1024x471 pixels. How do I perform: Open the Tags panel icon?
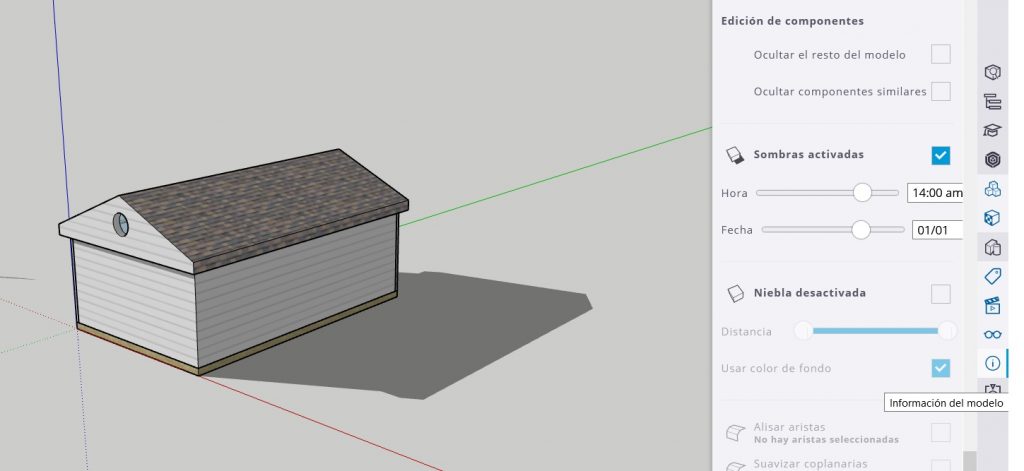pos(992,276)
